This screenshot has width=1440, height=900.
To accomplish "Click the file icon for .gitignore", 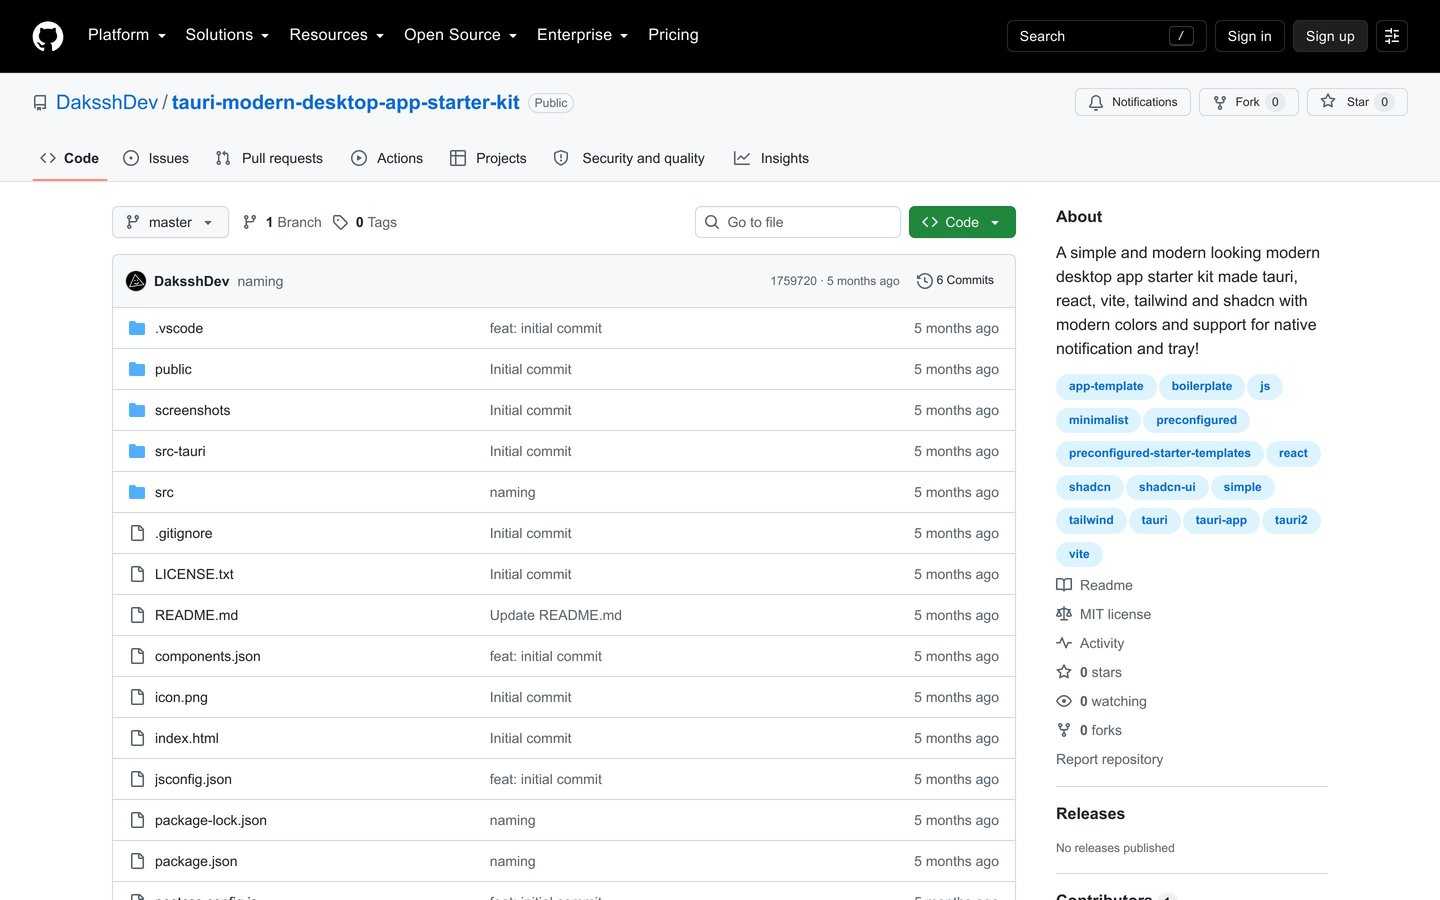I will click(137, 533).
